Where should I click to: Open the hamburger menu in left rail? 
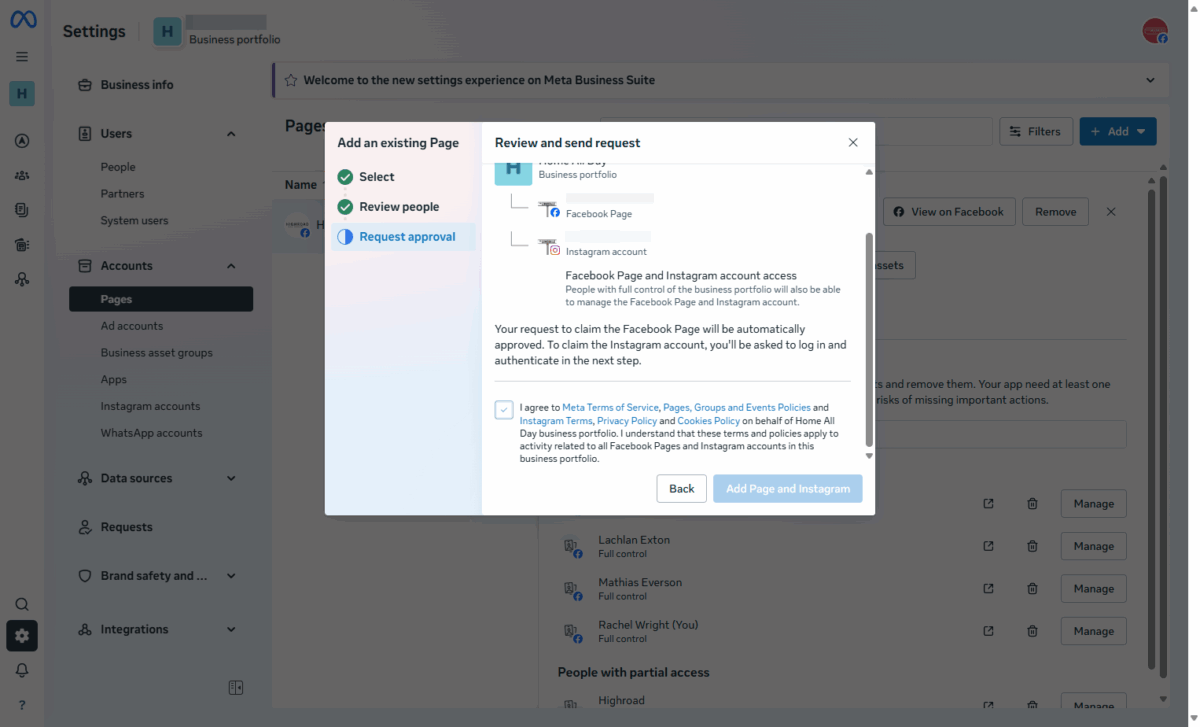(22, 57)
